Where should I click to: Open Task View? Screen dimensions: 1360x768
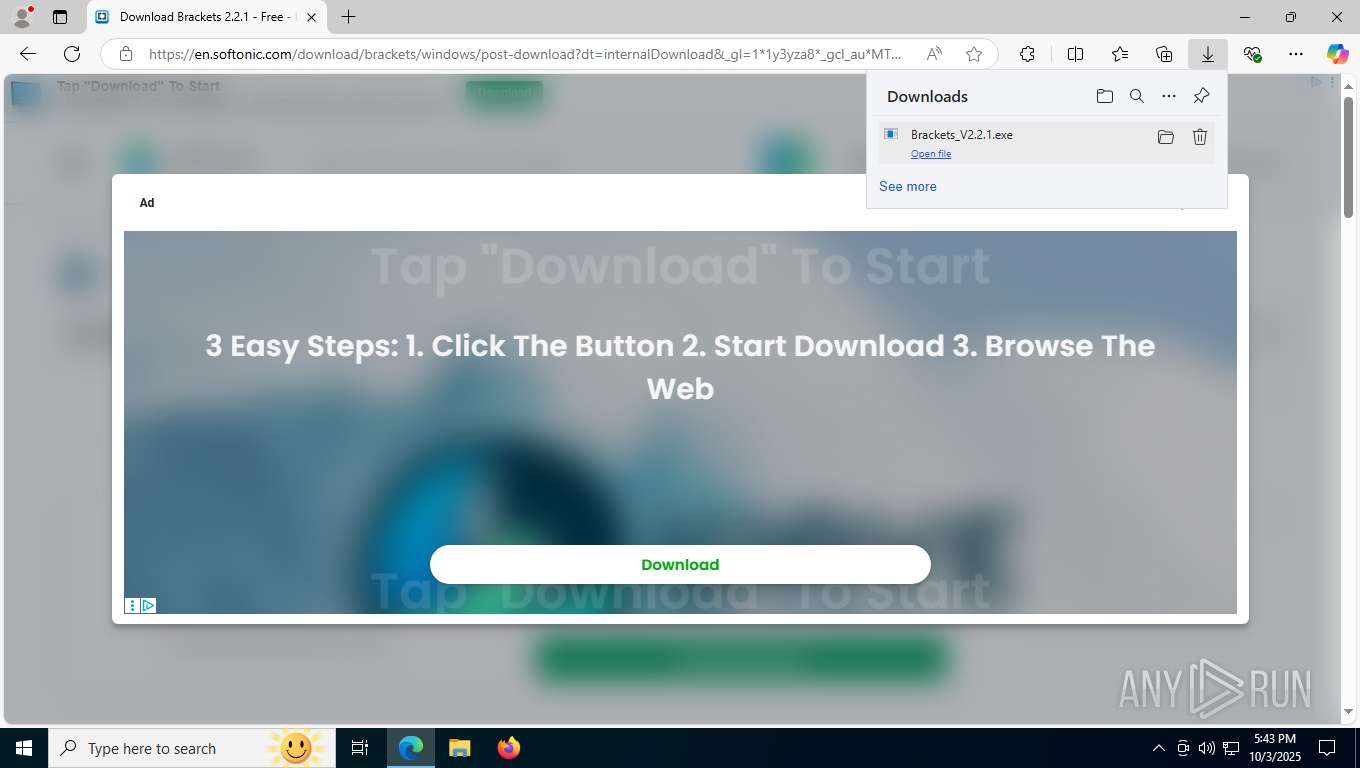click(x=360, y=748)
